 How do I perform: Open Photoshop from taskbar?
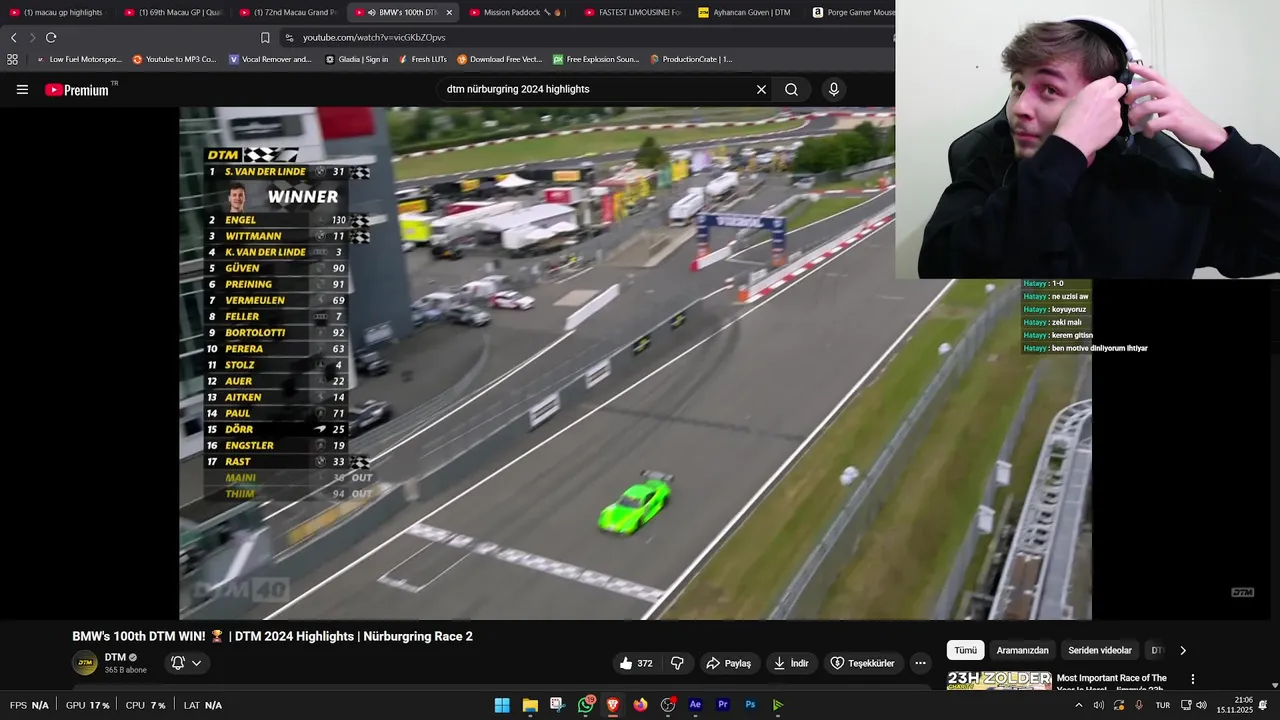point(750,705)
